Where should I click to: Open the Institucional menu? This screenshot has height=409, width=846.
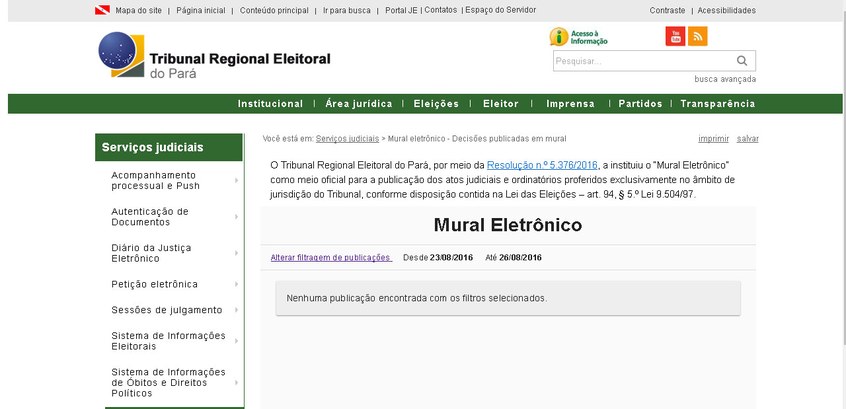click(x=270, y=104)
